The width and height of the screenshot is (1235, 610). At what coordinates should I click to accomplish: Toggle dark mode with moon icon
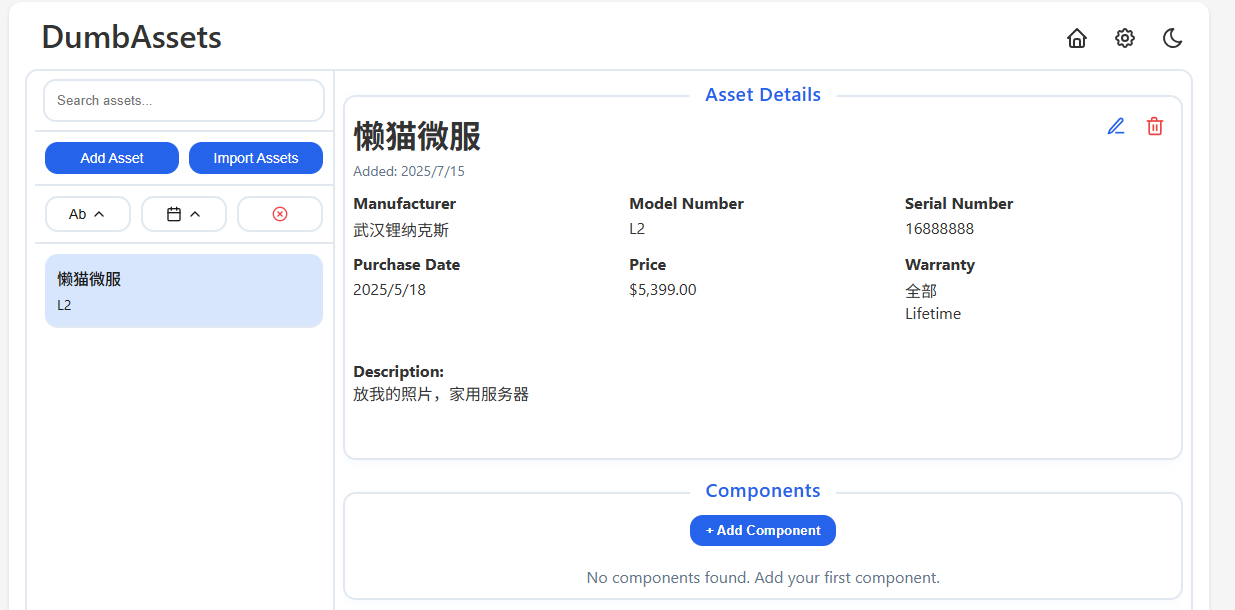1173,38
